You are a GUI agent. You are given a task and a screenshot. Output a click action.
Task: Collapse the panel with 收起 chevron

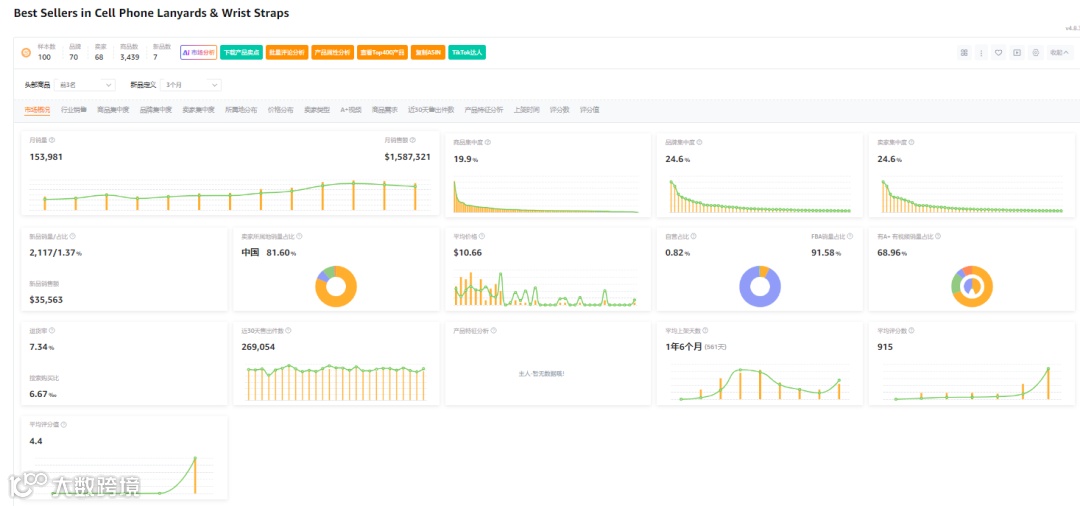coord(1059,52)
